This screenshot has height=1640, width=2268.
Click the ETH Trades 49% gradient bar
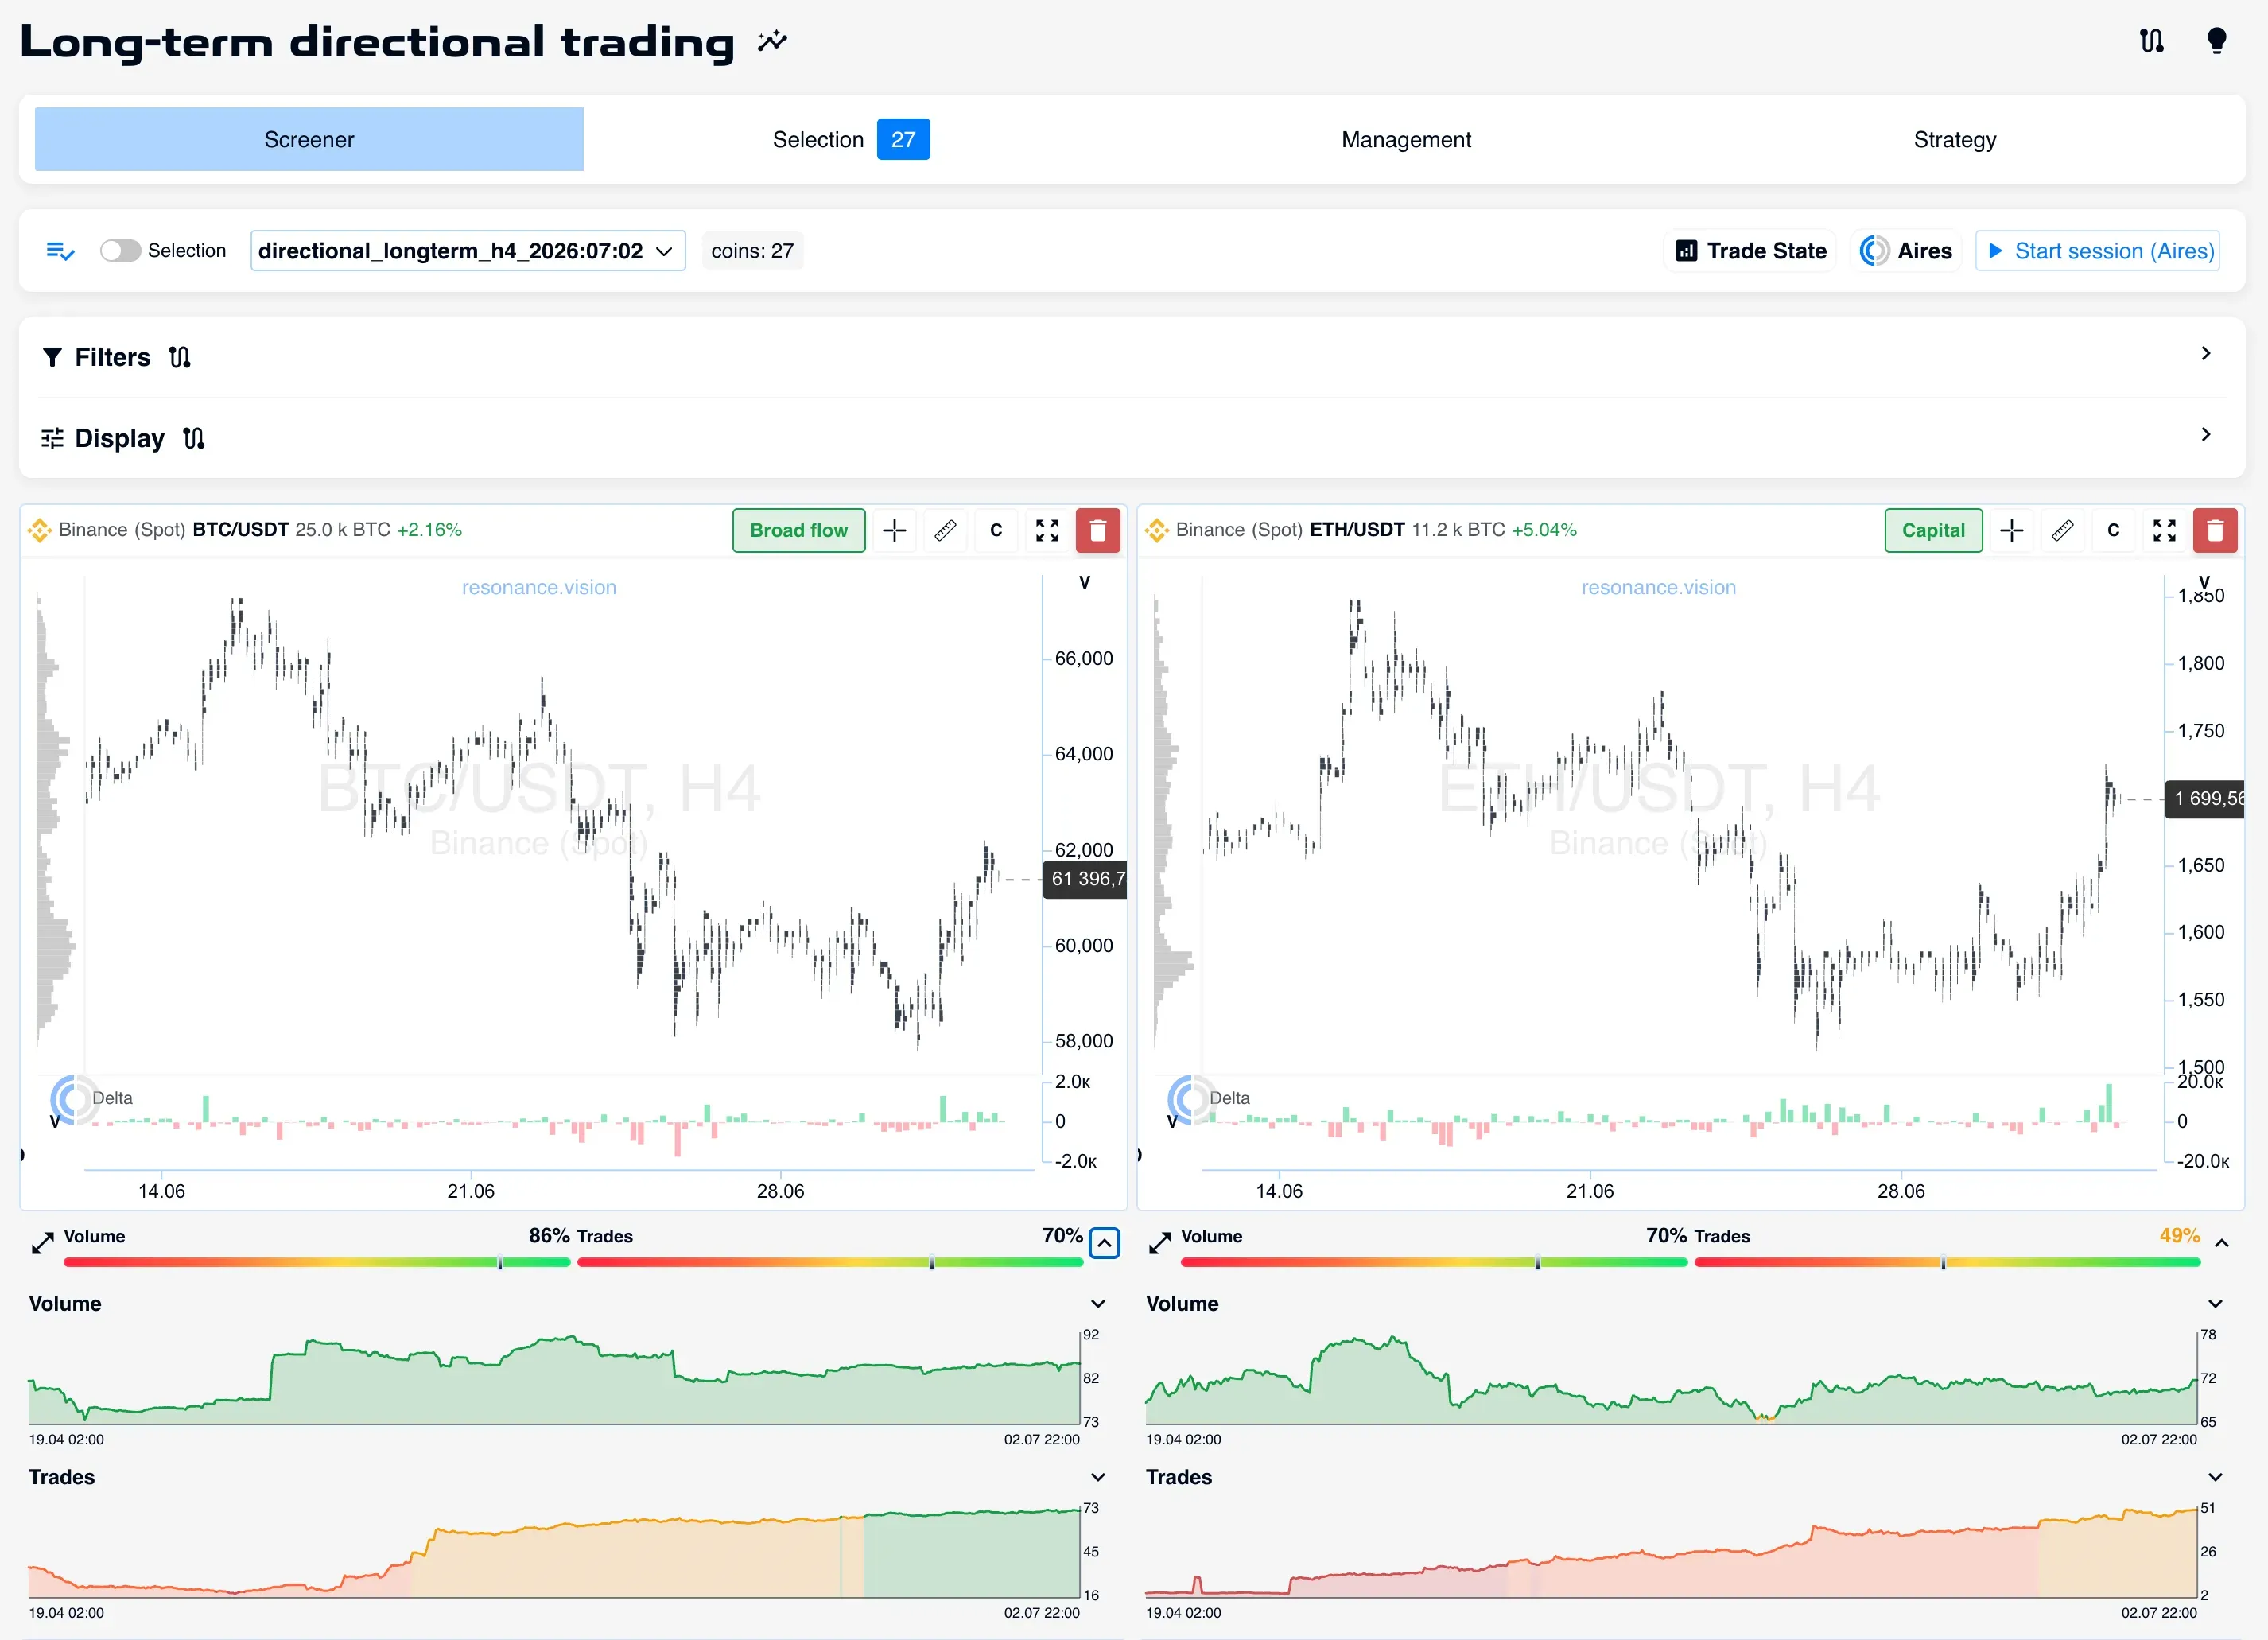1948,1263
